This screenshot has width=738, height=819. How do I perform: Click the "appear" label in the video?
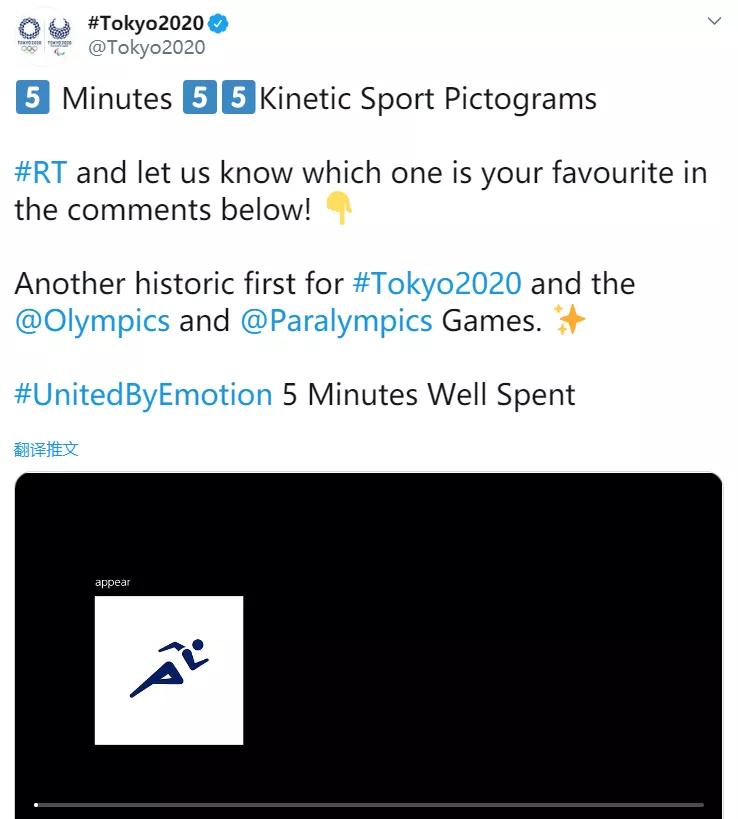pos(113,582)
